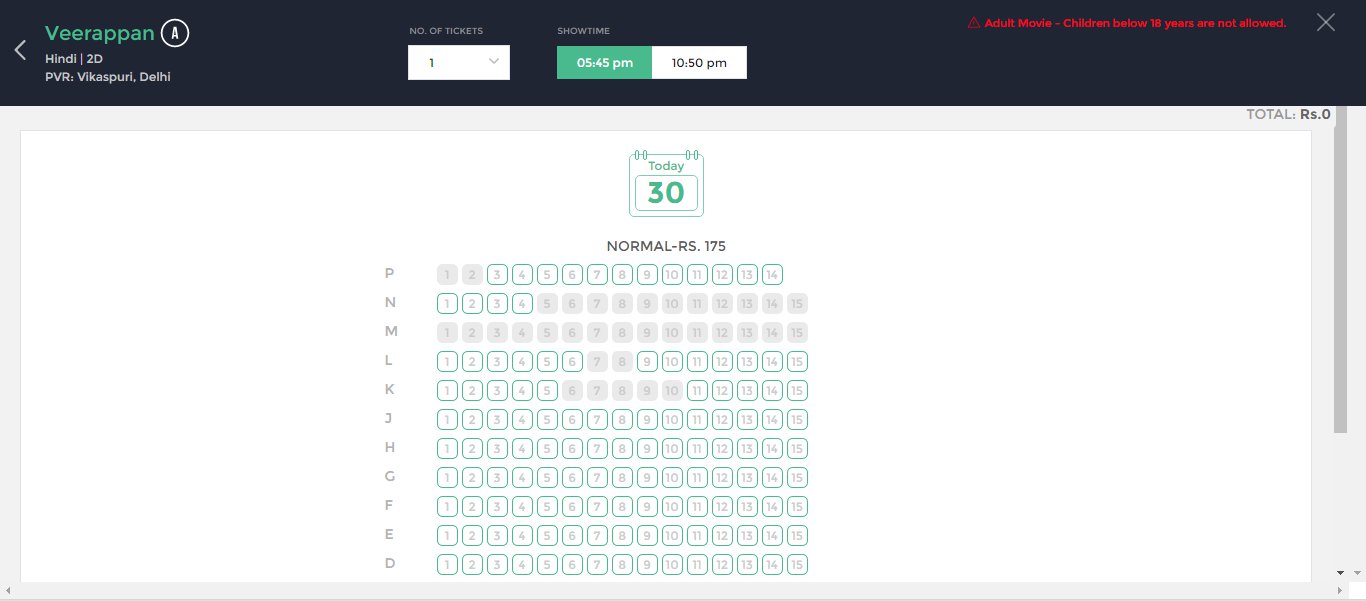Image resolution: width=1366 pixels, height=601 pixels.
Task: Click the PVR: Vikaspuri, Delhi venue text
Action: click(108, 76)
